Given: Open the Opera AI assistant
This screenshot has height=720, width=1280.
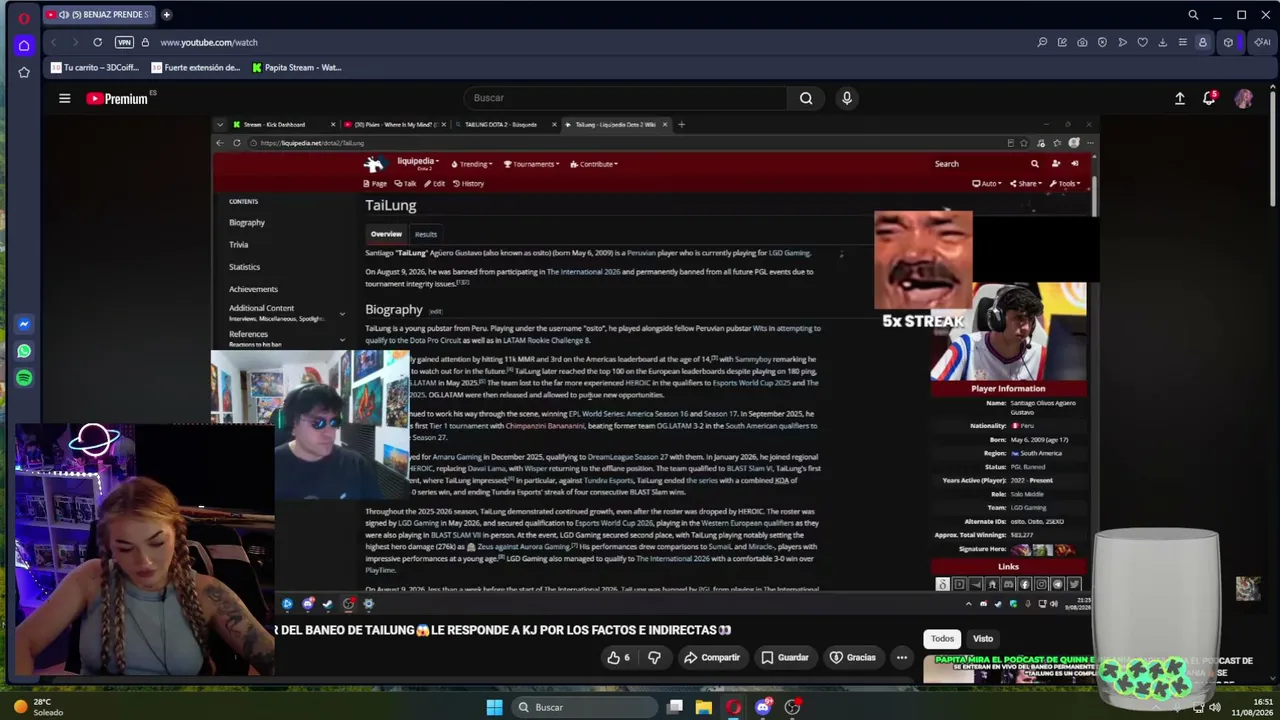Looking at the screenshot, I should 1260,42.
